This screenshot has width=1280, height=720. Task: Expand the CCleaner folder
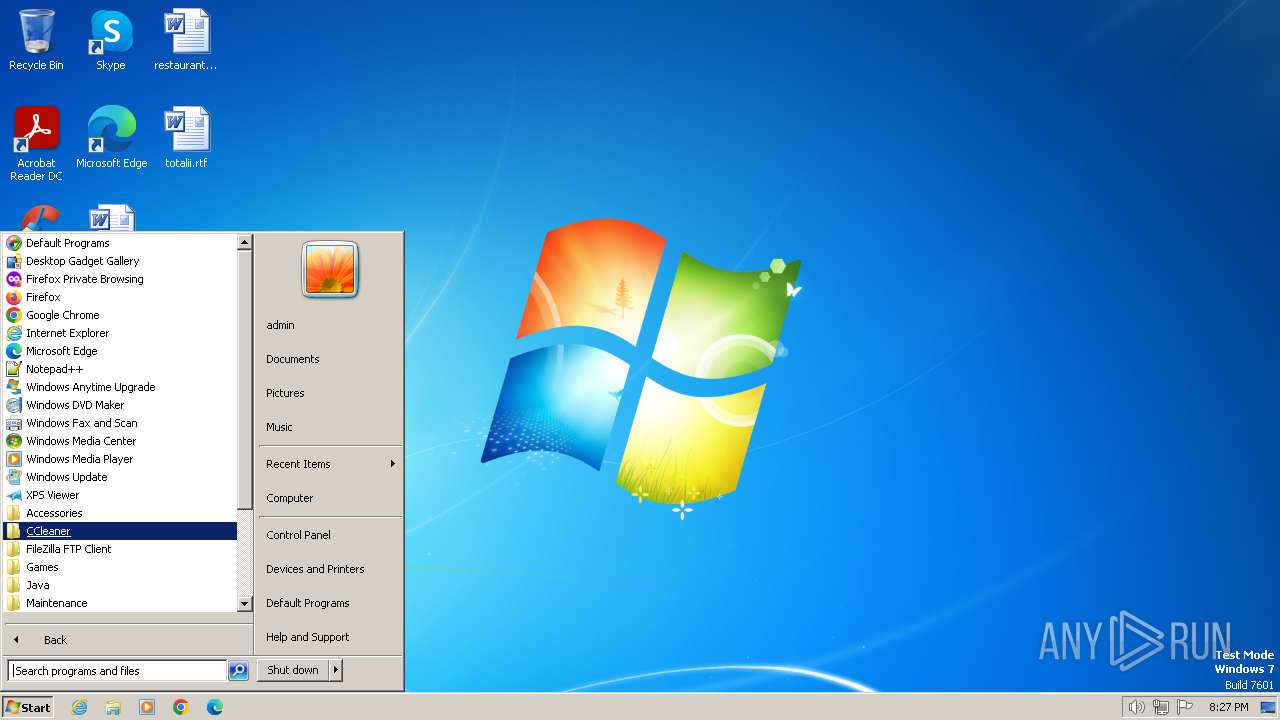pyautogui.click(x=120, y=531)
